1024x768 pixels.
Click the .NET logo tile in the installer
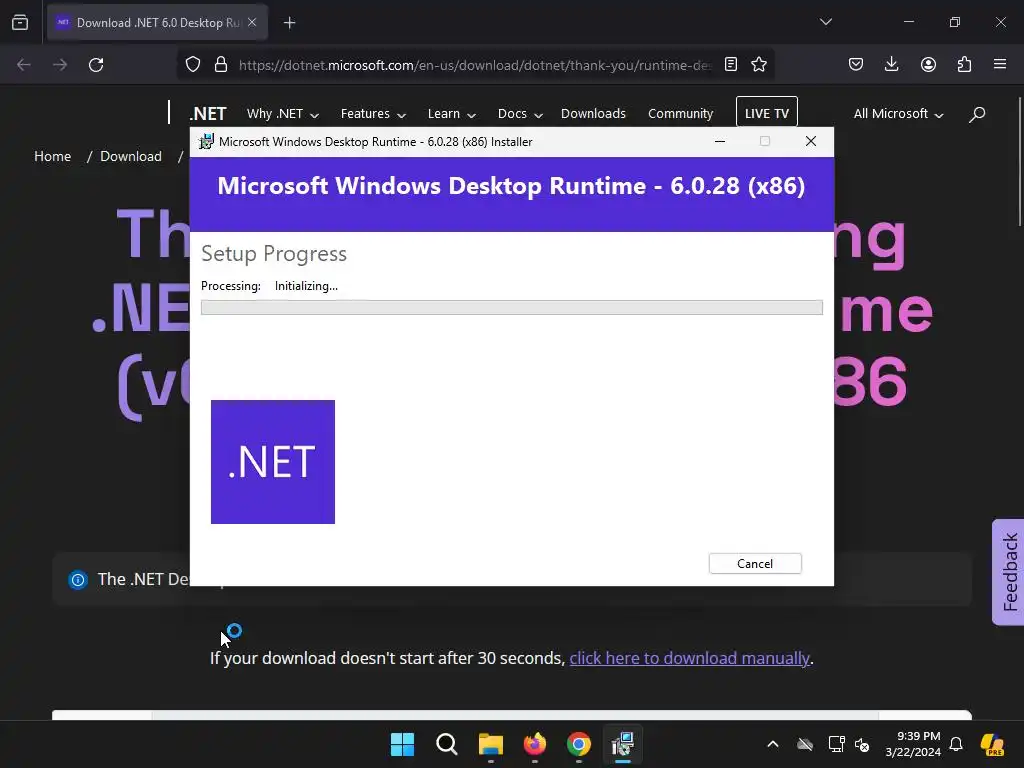tap(273, 462)
